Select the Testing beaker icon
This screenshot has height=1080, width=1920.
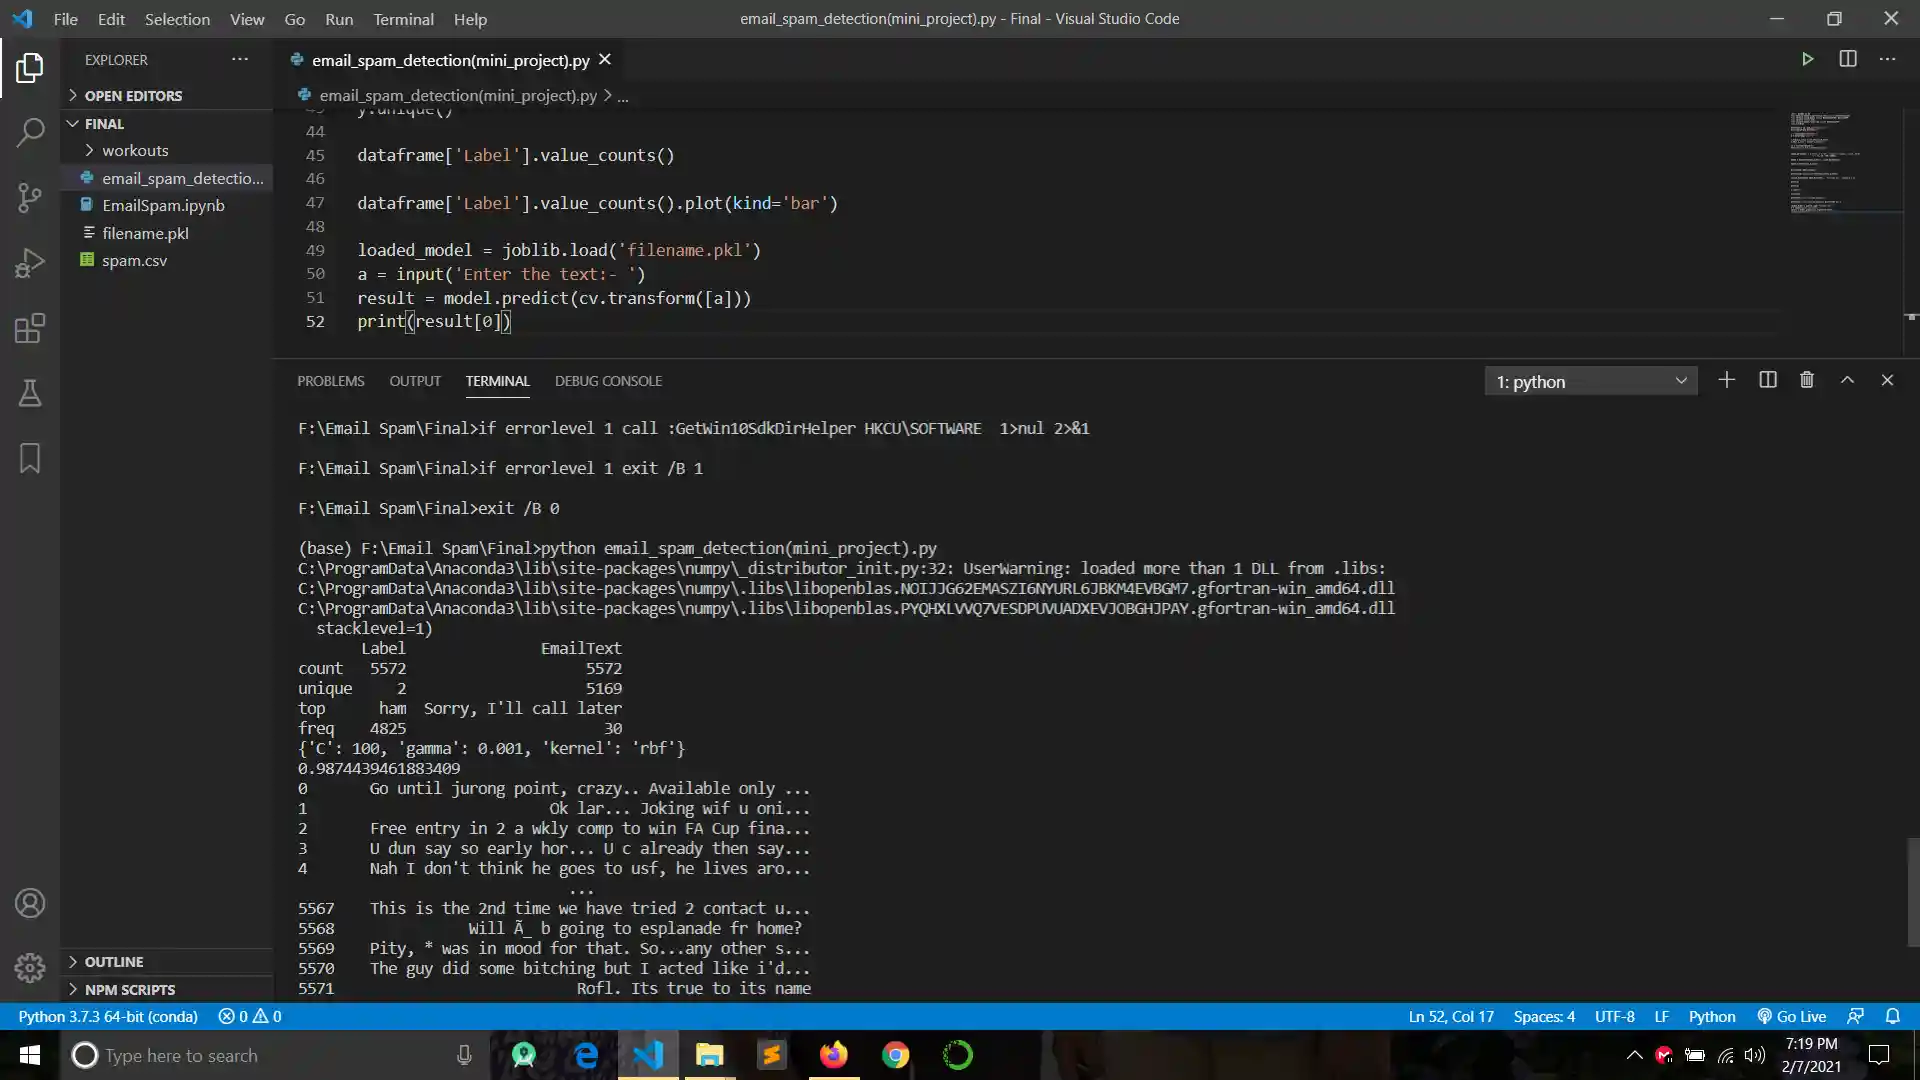(30, 393)
